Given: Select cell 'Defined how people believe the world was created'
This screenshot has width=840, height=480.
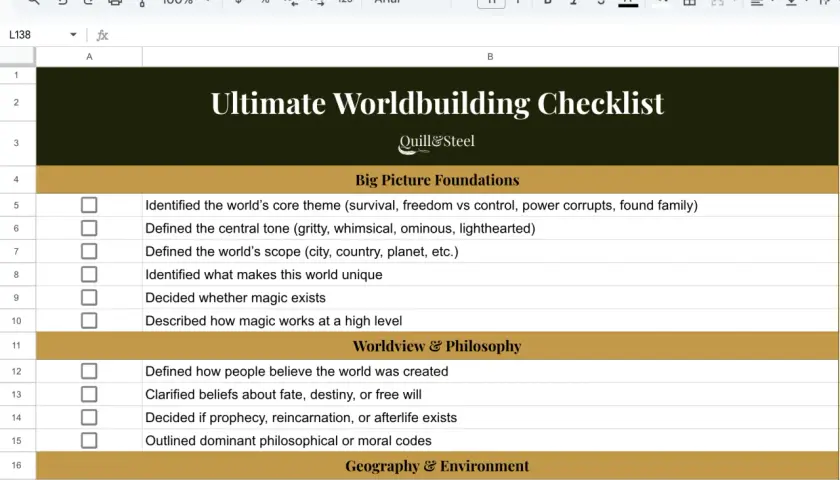Looking at the screenshot, I should click(x=490, y=371).
